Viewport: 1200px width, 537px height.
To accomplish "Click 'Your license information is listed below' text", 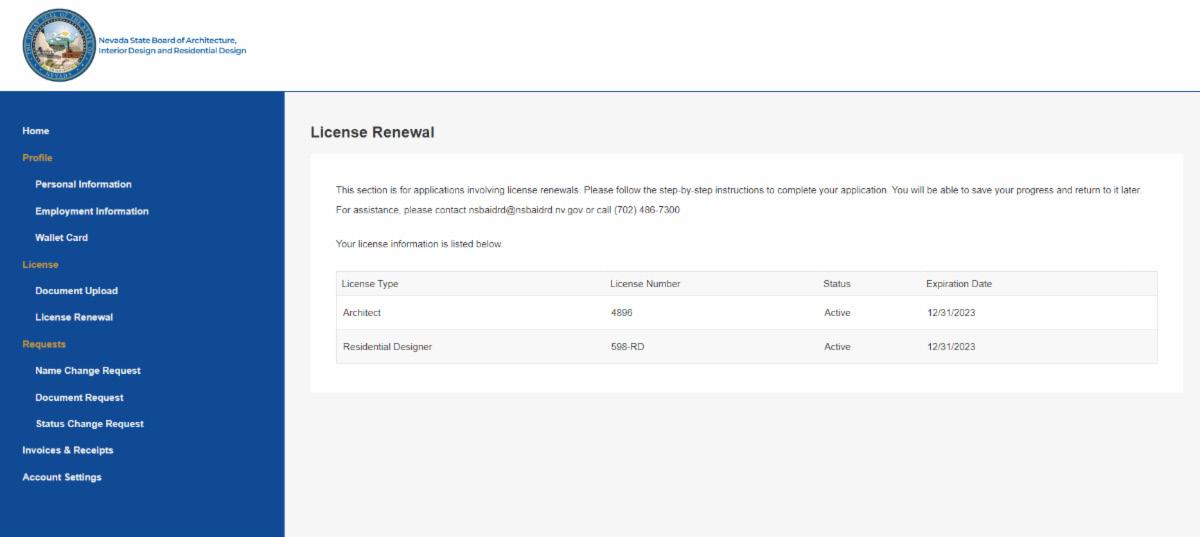I will (x=419, y=244).
